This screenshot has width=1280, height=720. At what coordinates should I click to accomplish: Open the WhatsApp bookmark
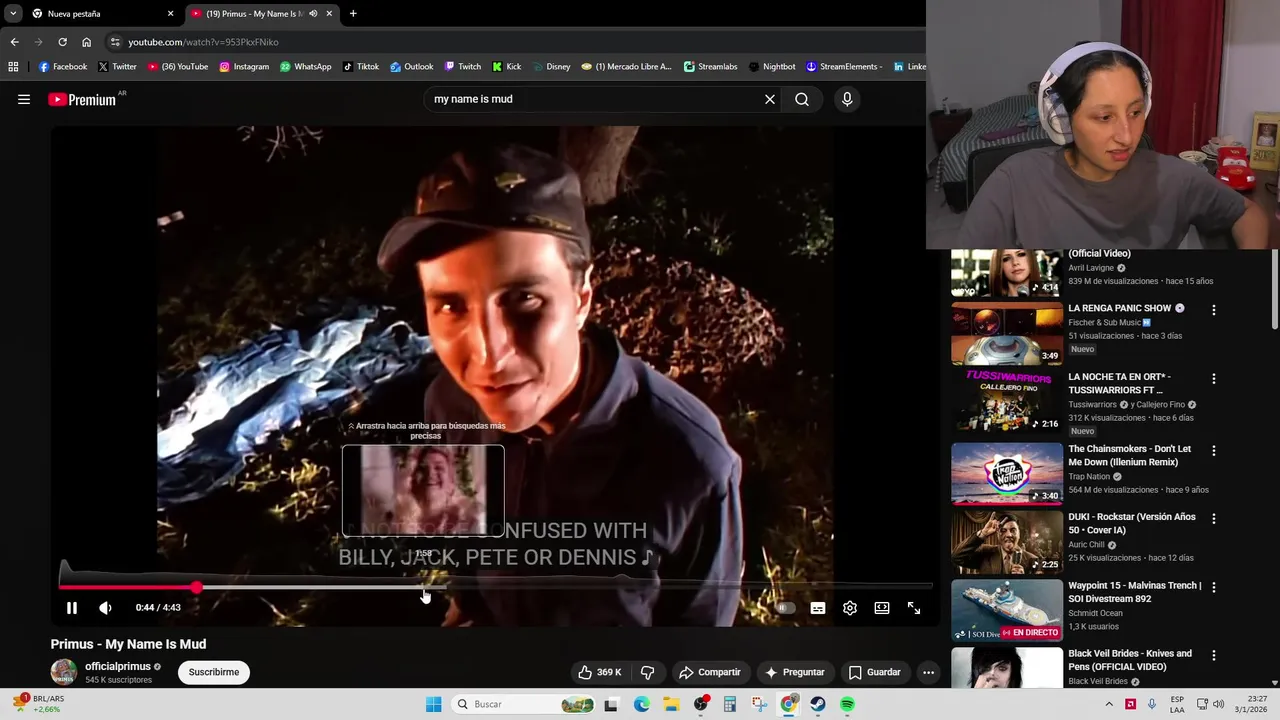(x=305, y=67)
